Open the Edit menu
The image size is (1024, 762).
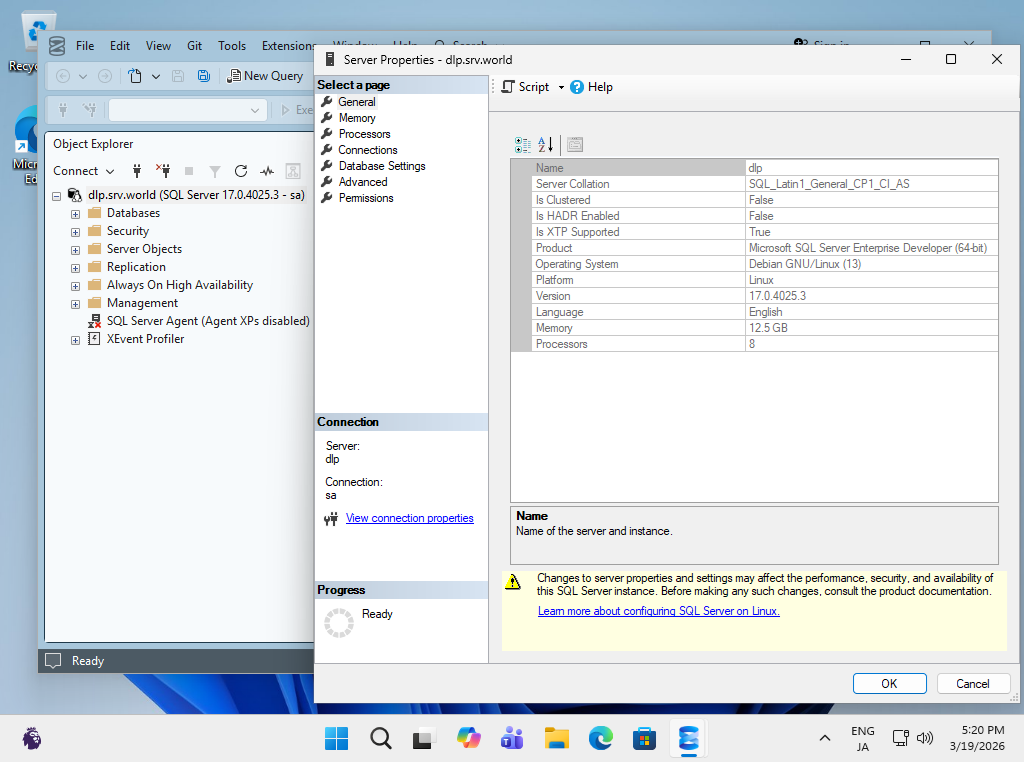point(120,46)
